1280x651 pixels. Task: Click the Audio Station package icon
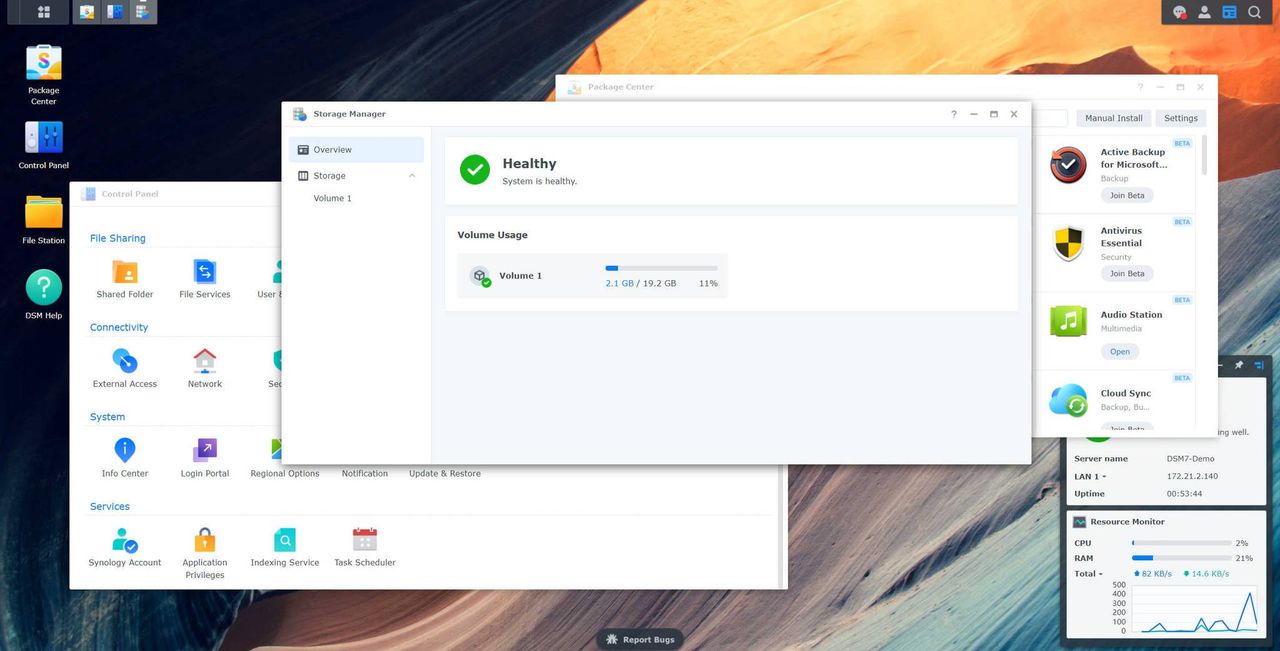click(x=1068, y=321)
